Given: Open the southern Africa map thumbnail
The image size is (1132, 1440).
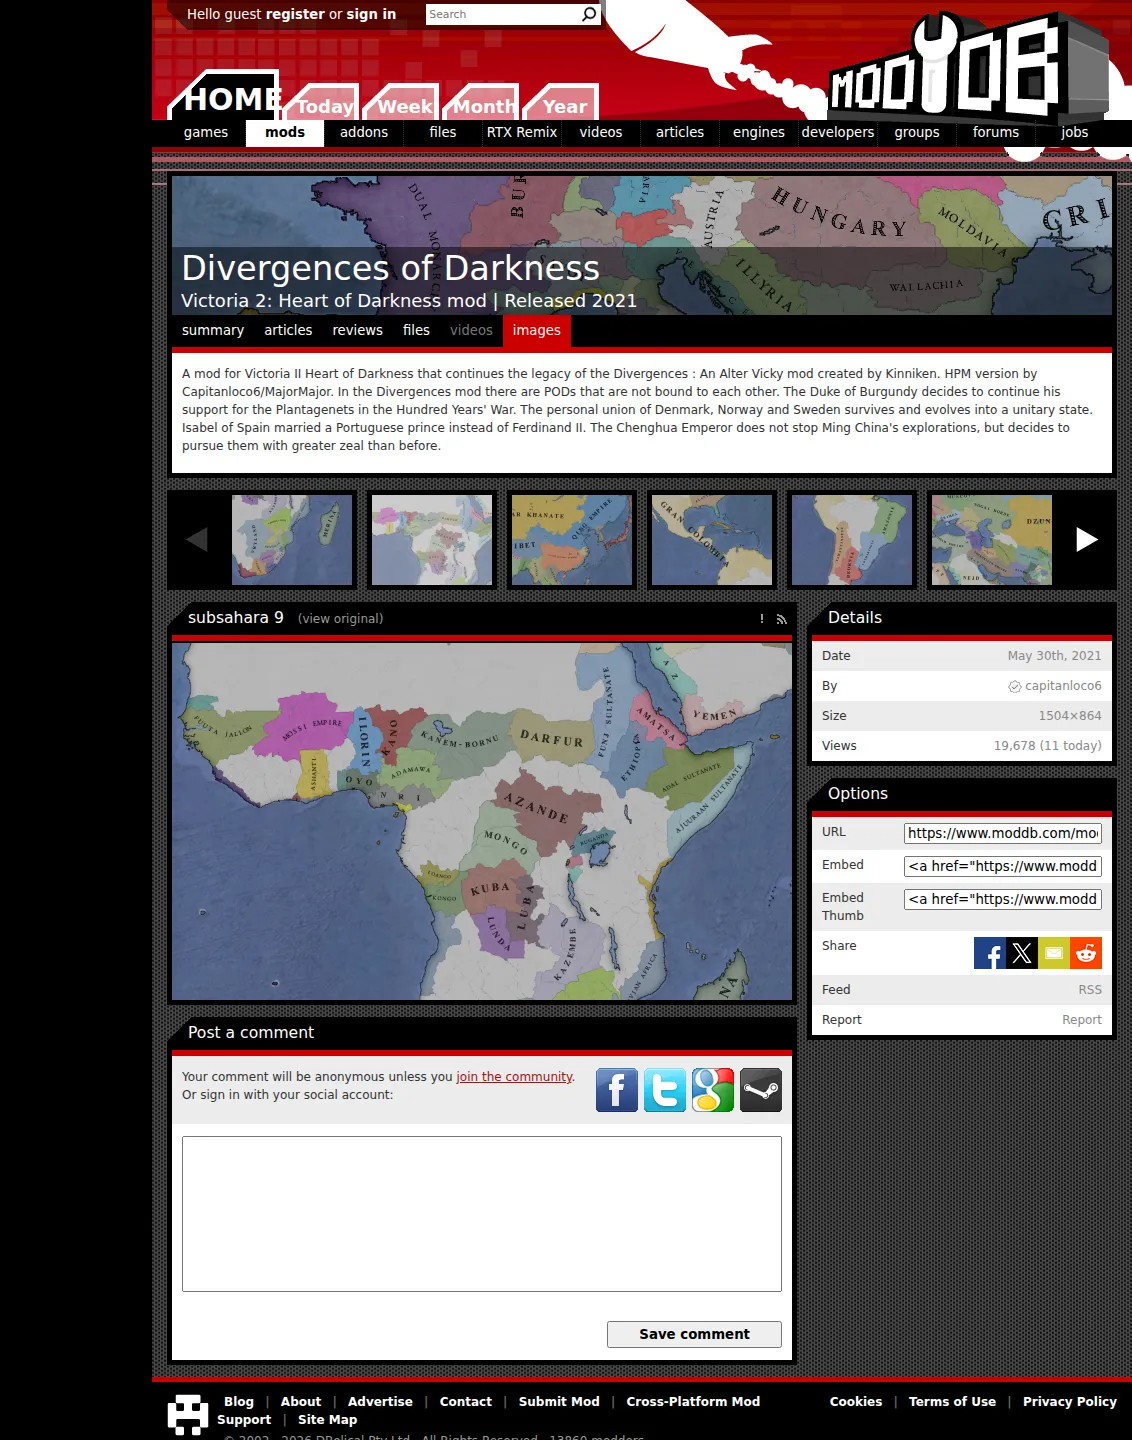Looking at the screenshot, I should 292,539.
